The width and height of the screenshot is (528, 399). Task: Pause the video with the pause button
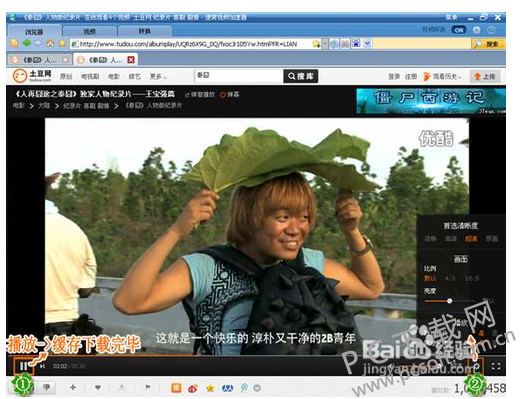23,366
